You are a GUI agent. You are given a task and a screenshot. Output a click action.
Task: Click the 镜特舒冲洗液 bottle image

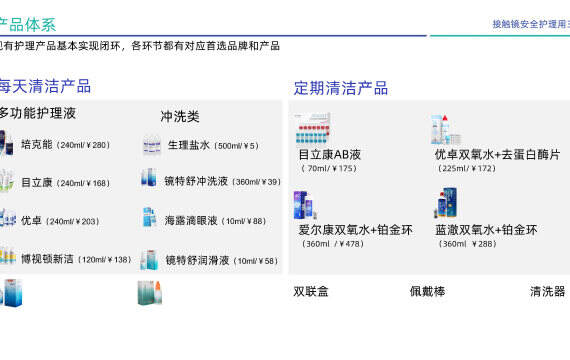coord(149,178)
